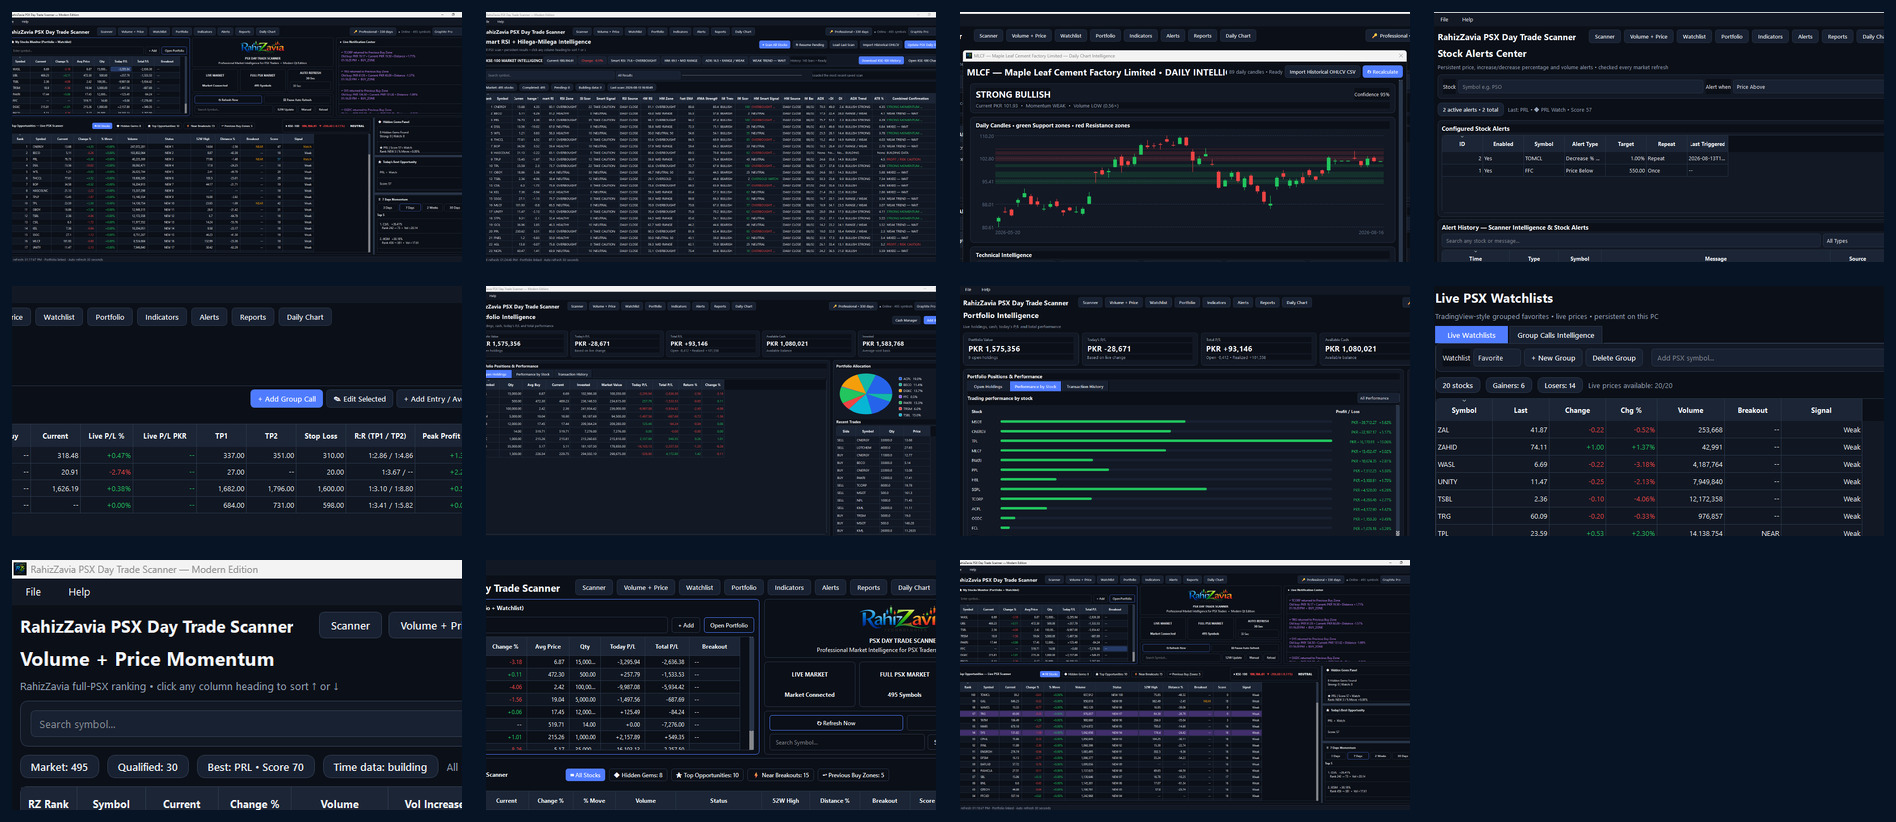This screenshot has height=822, width=1896.
Task: Toggle the "Hidden Gems: 8" filter
Action: coord(638,775)
